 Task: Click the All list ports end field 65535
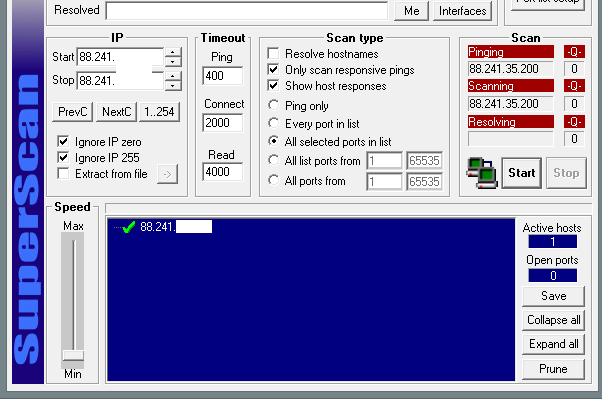(424, 161)
